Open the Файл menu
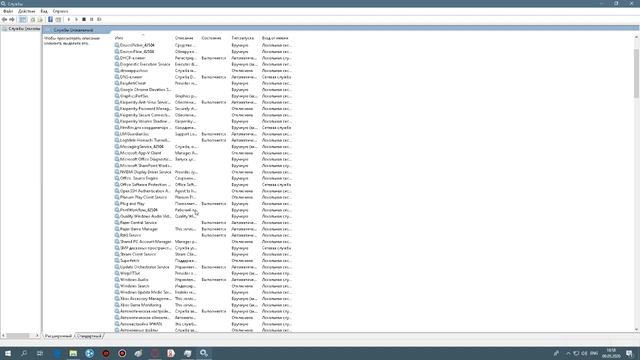Screen dimensions: 640x360 coord(8,11)
